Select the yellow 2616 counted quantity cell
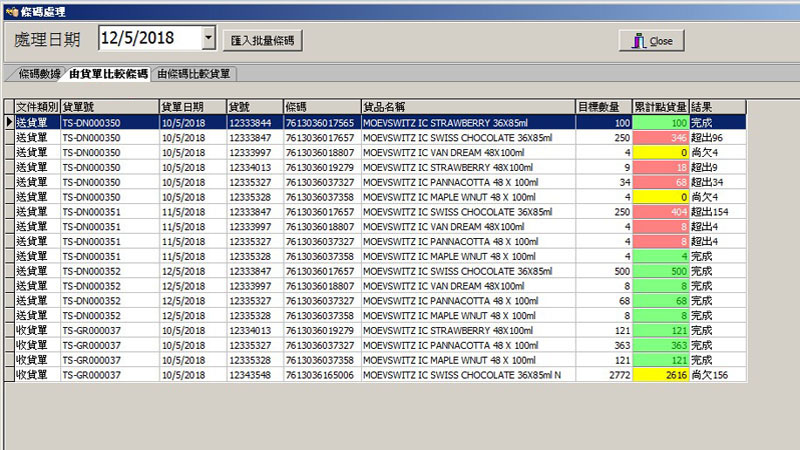 [660, 375]
